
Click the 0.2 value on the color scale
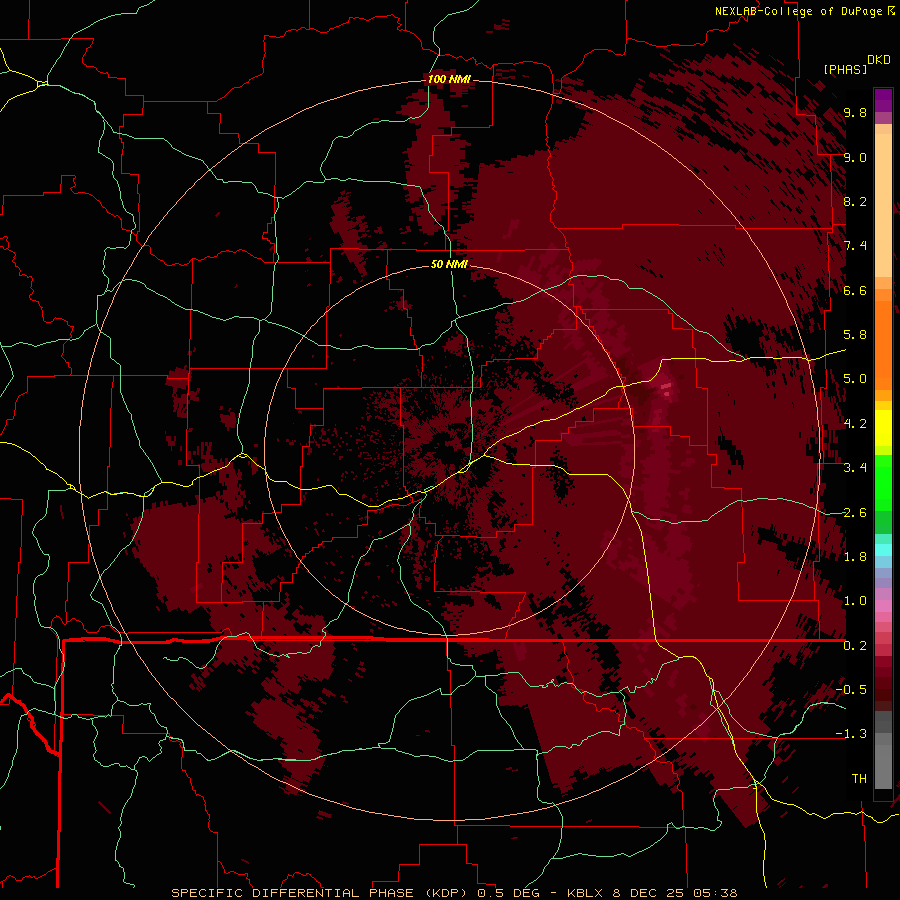tap(855, 646)
